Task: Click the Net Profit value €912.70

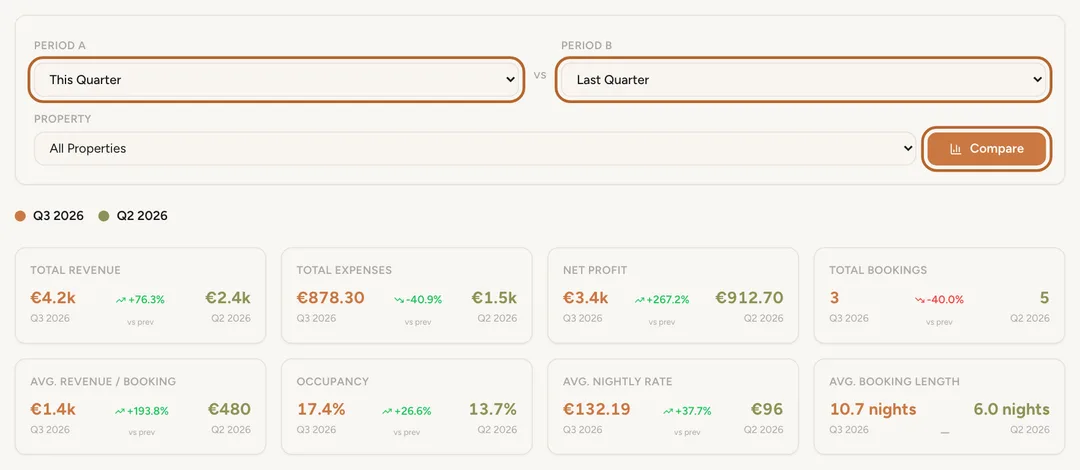Action: coord(749,298)
